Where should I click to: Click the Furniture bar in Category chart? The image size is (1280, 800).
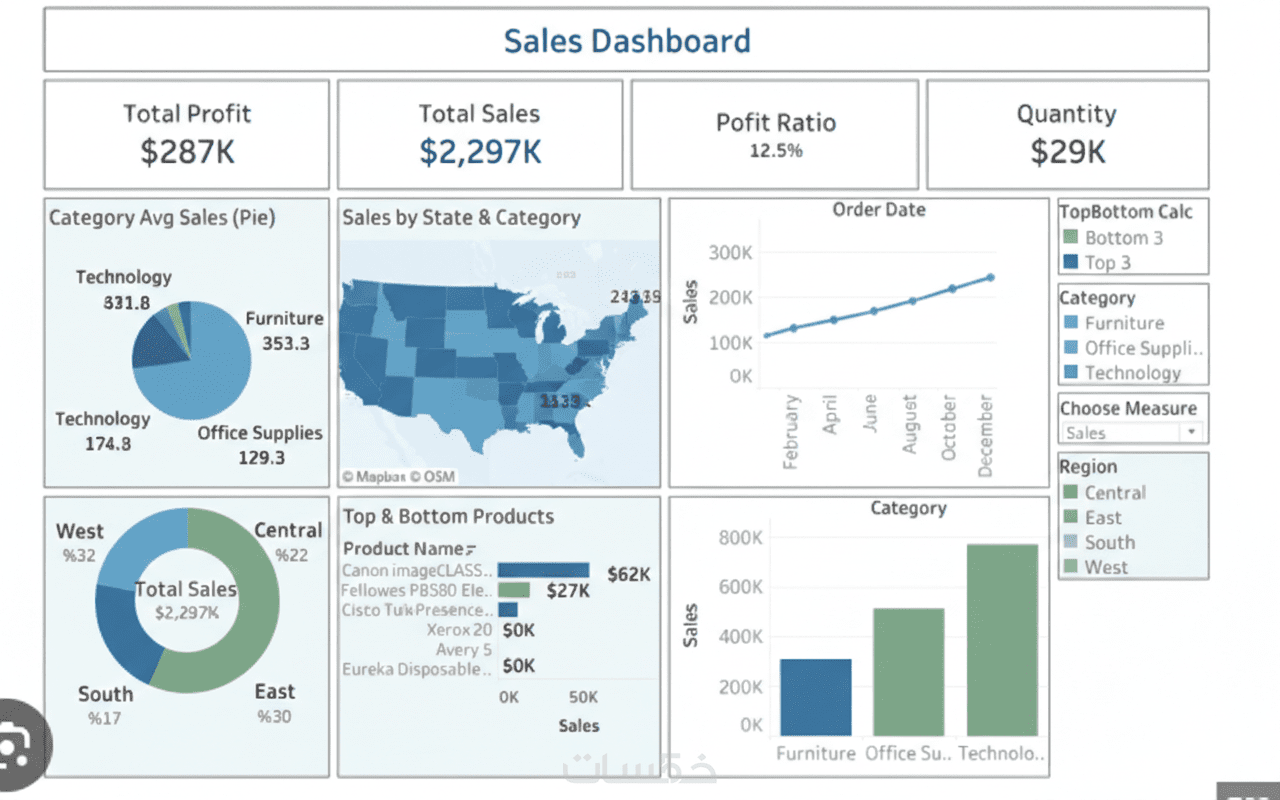coord(815,698)
